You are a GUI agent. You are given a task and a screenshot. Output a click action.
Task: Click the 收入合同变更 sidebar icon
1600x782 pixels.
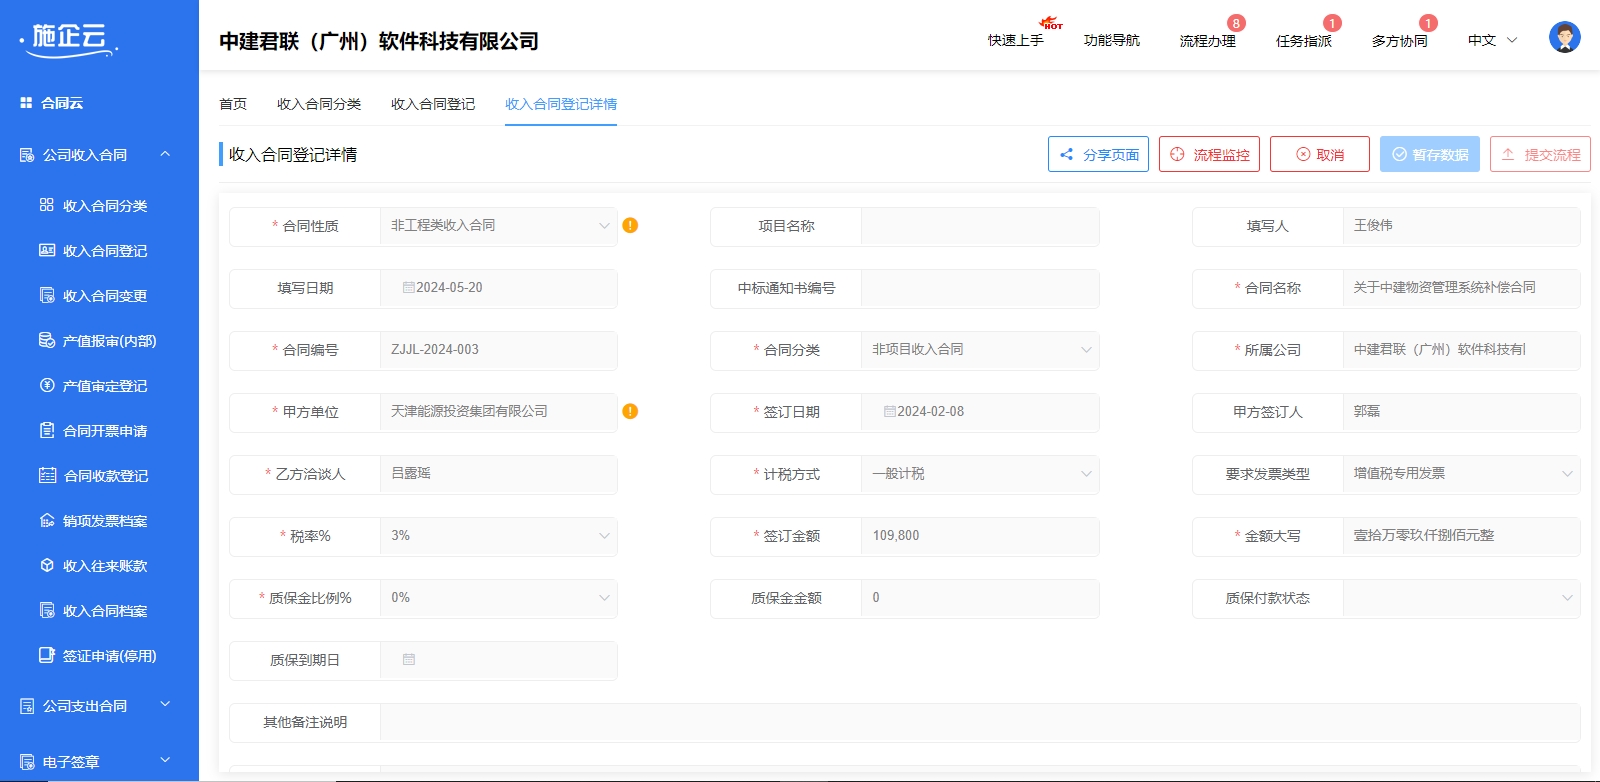47,295
